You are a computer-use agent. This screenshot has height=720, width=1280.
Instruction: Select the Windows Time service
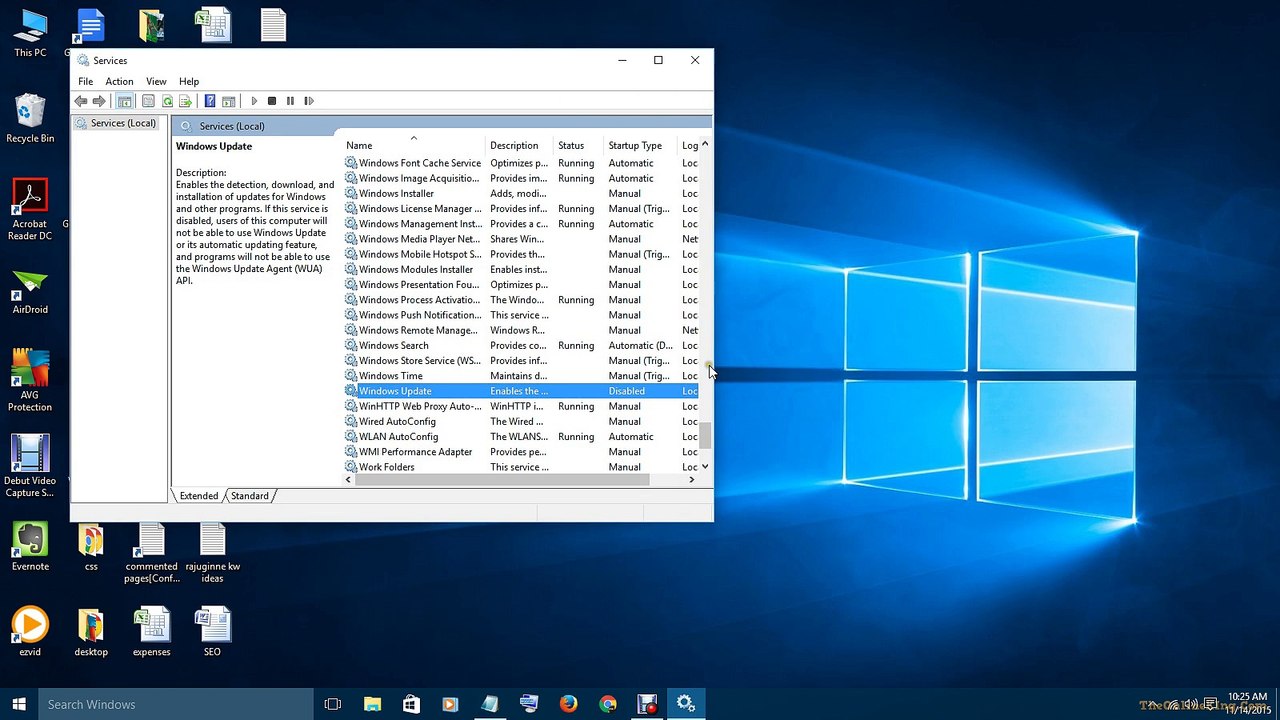pyautogui.click(x=522, y=376)
